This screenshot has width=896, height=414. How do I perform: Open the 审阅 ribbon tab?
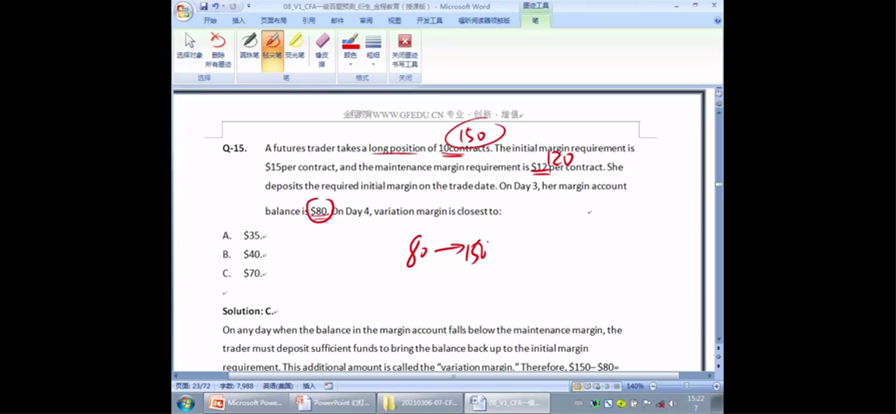click(366, 21)
